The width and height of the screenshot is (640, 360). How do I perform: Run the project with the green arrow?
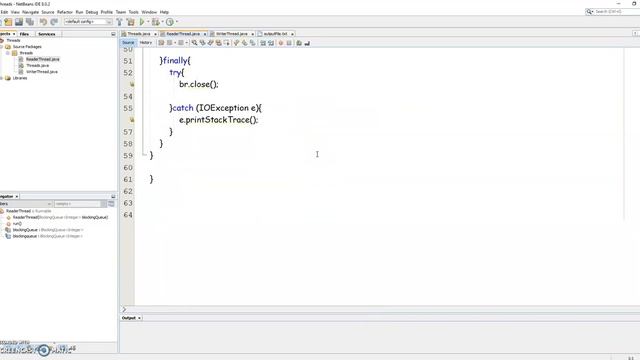click(x=142, y=22)
